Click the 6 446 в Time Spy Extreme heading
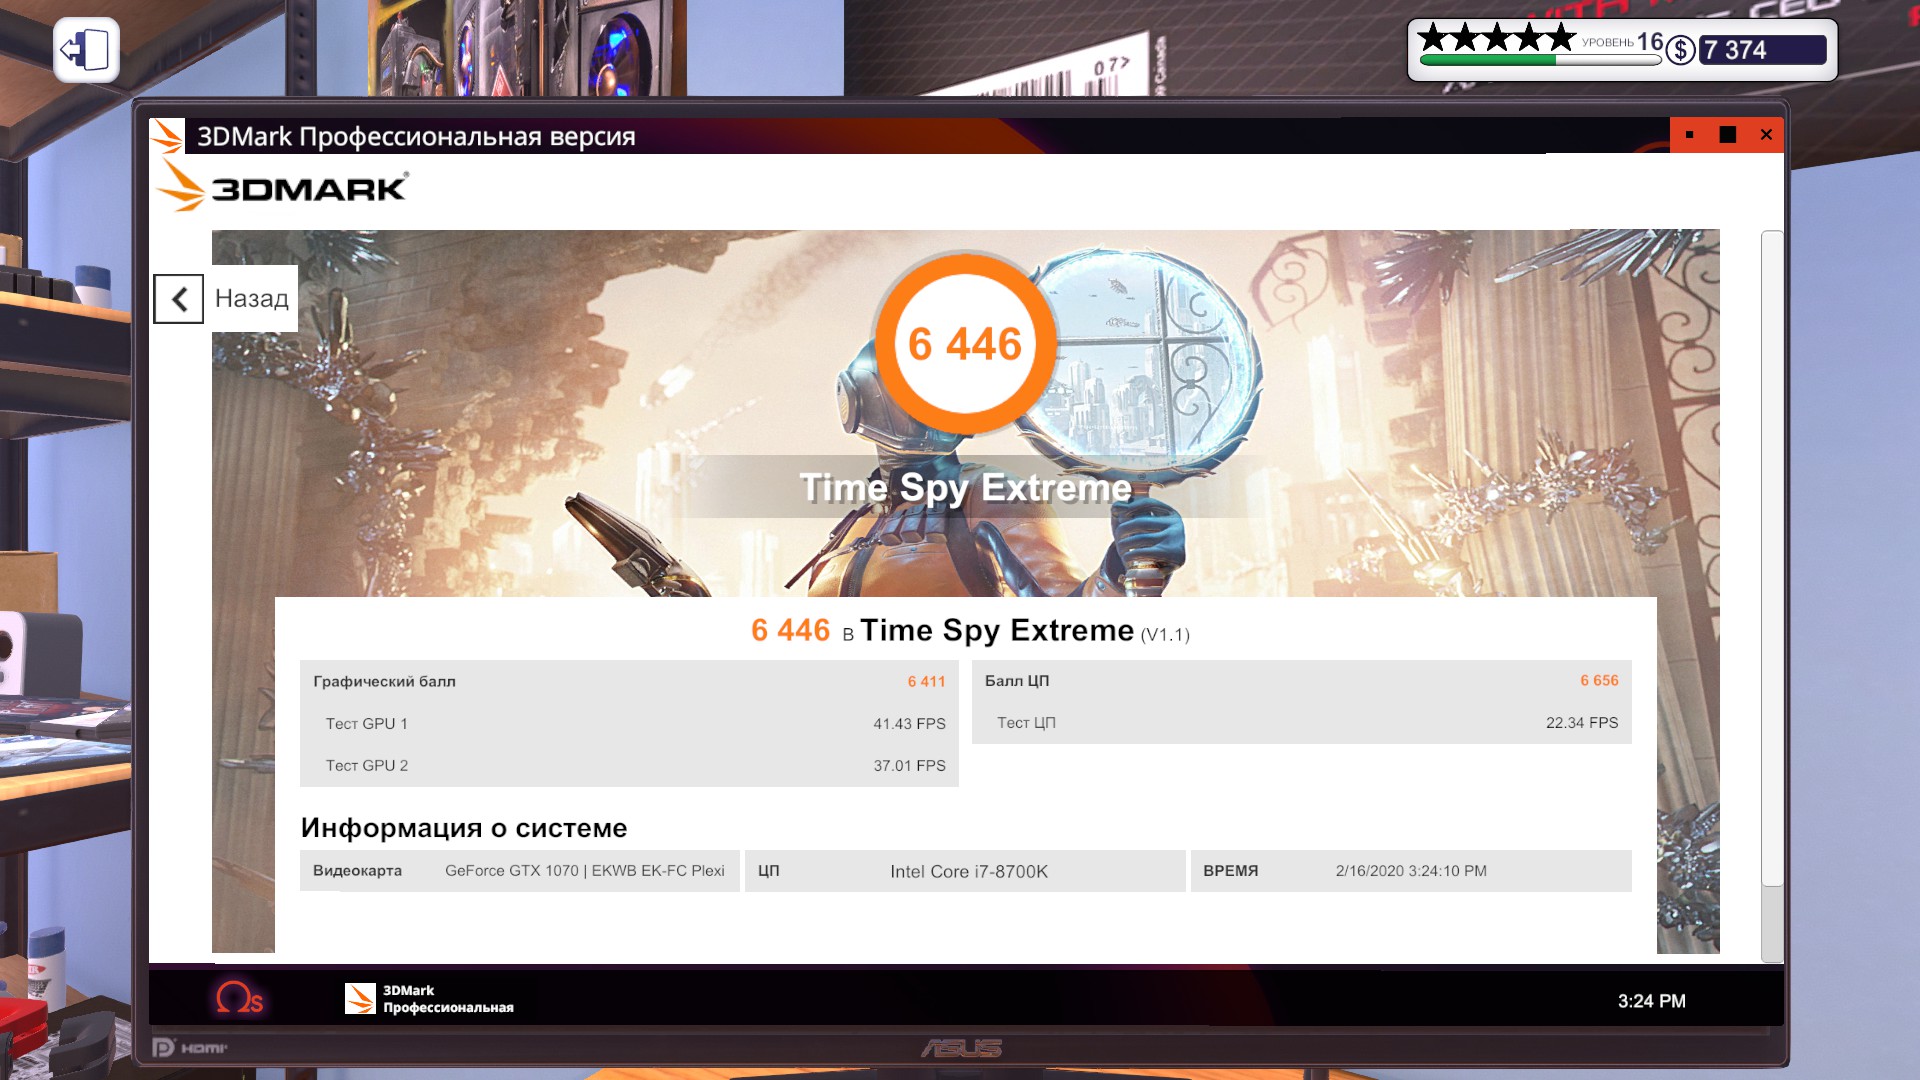 pyautogui.click(x=970, y=630)
